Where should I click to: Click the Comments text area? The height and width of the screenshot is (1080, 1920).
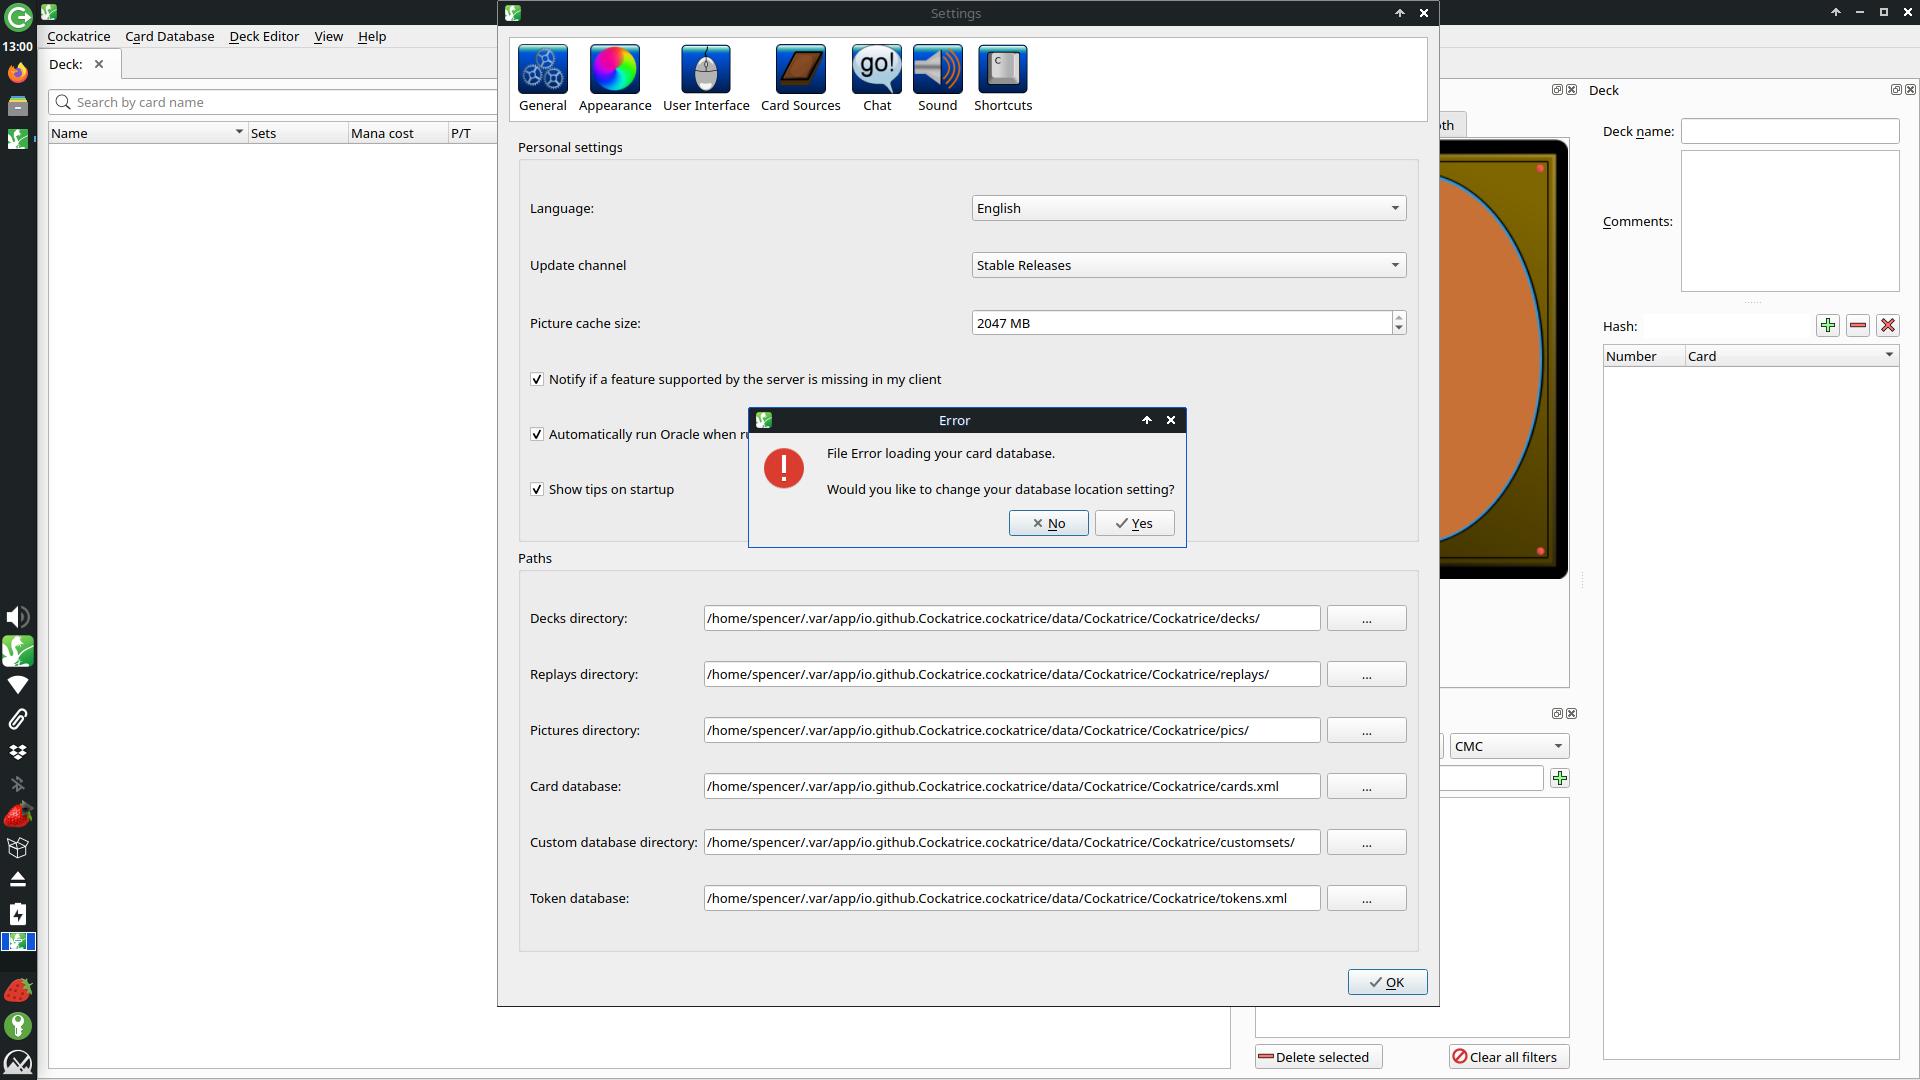[1790, 221]
